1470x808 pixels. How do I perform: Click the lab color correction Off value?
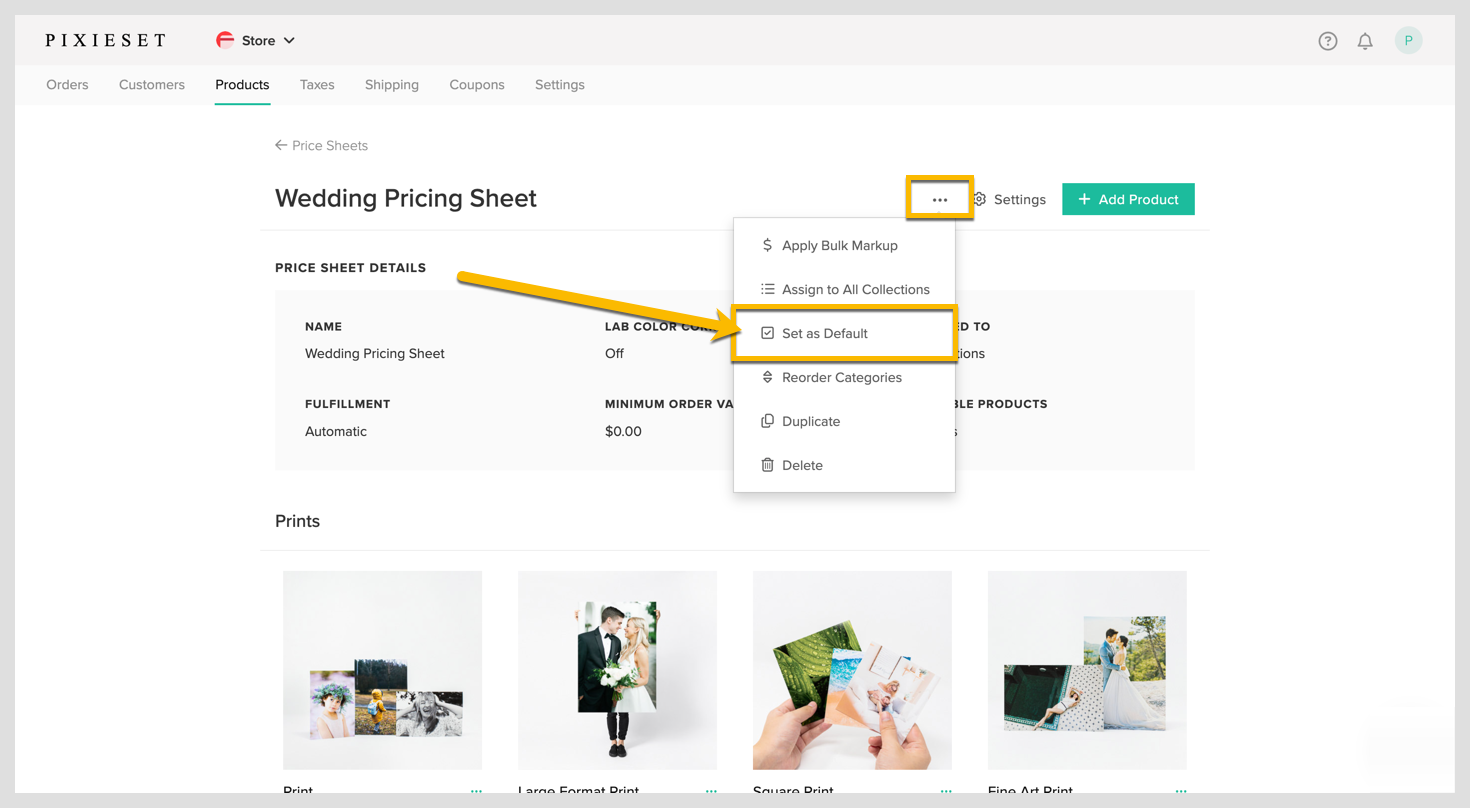coord(614,353)
